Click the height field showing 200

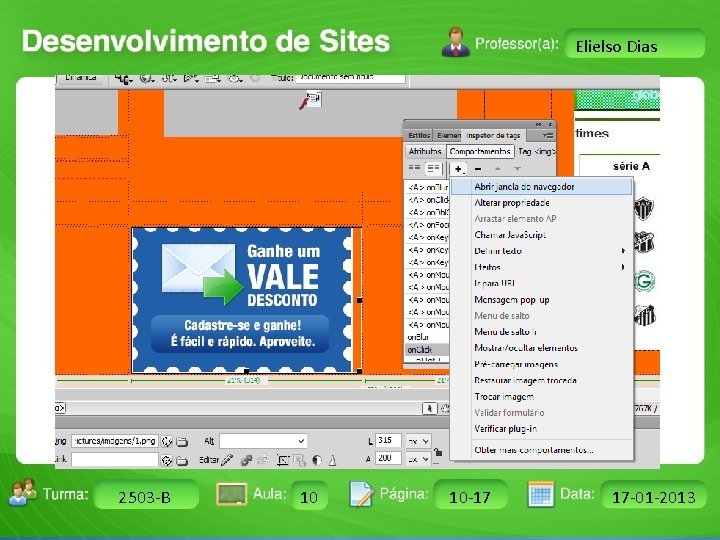388,458
